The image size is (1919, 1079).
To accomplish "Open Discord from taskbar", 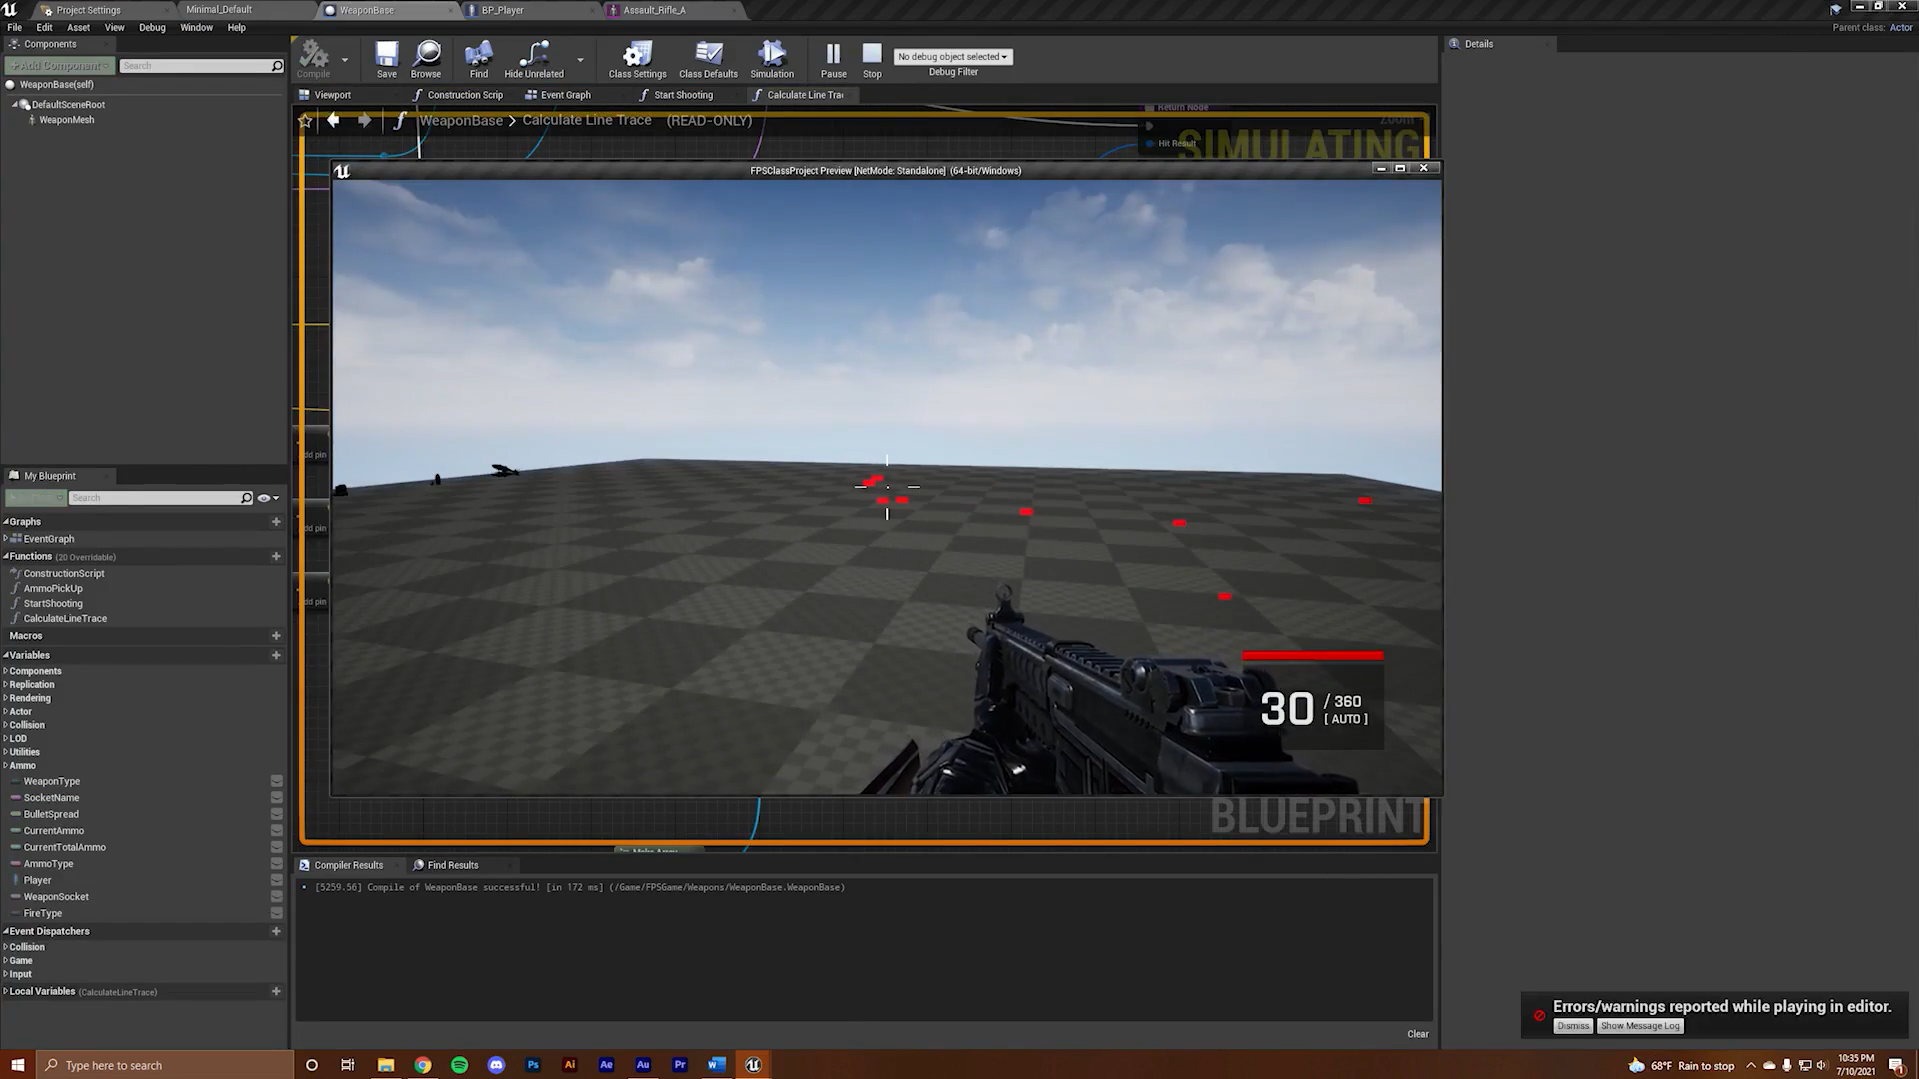I will pos(496,1065).
